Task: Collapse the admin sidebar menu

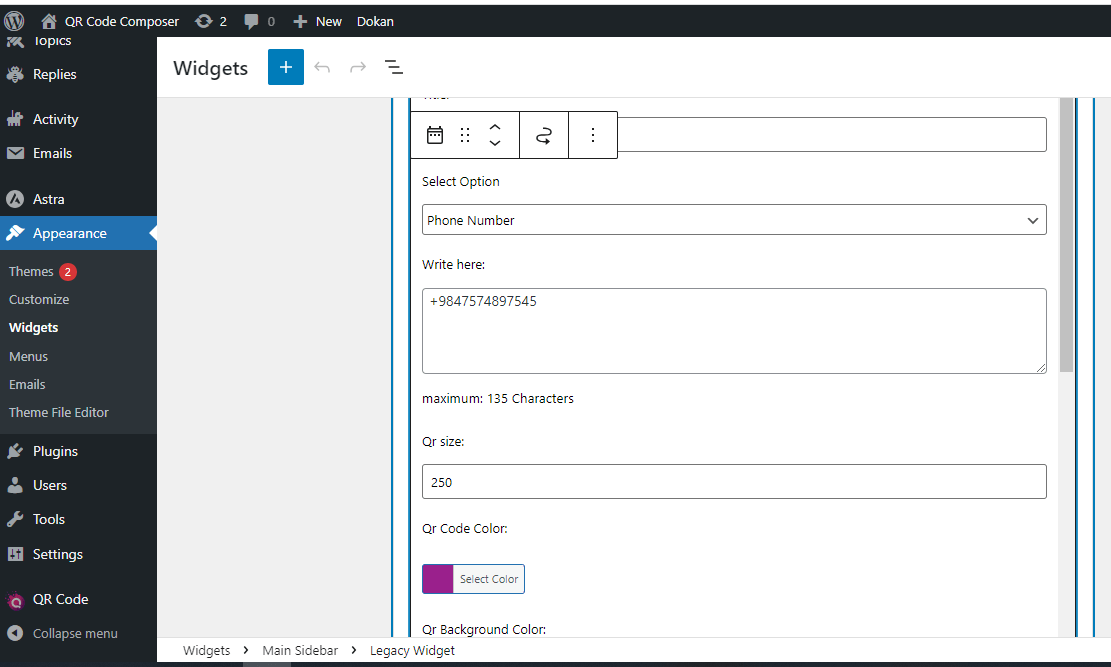Action: click(74, 633)
